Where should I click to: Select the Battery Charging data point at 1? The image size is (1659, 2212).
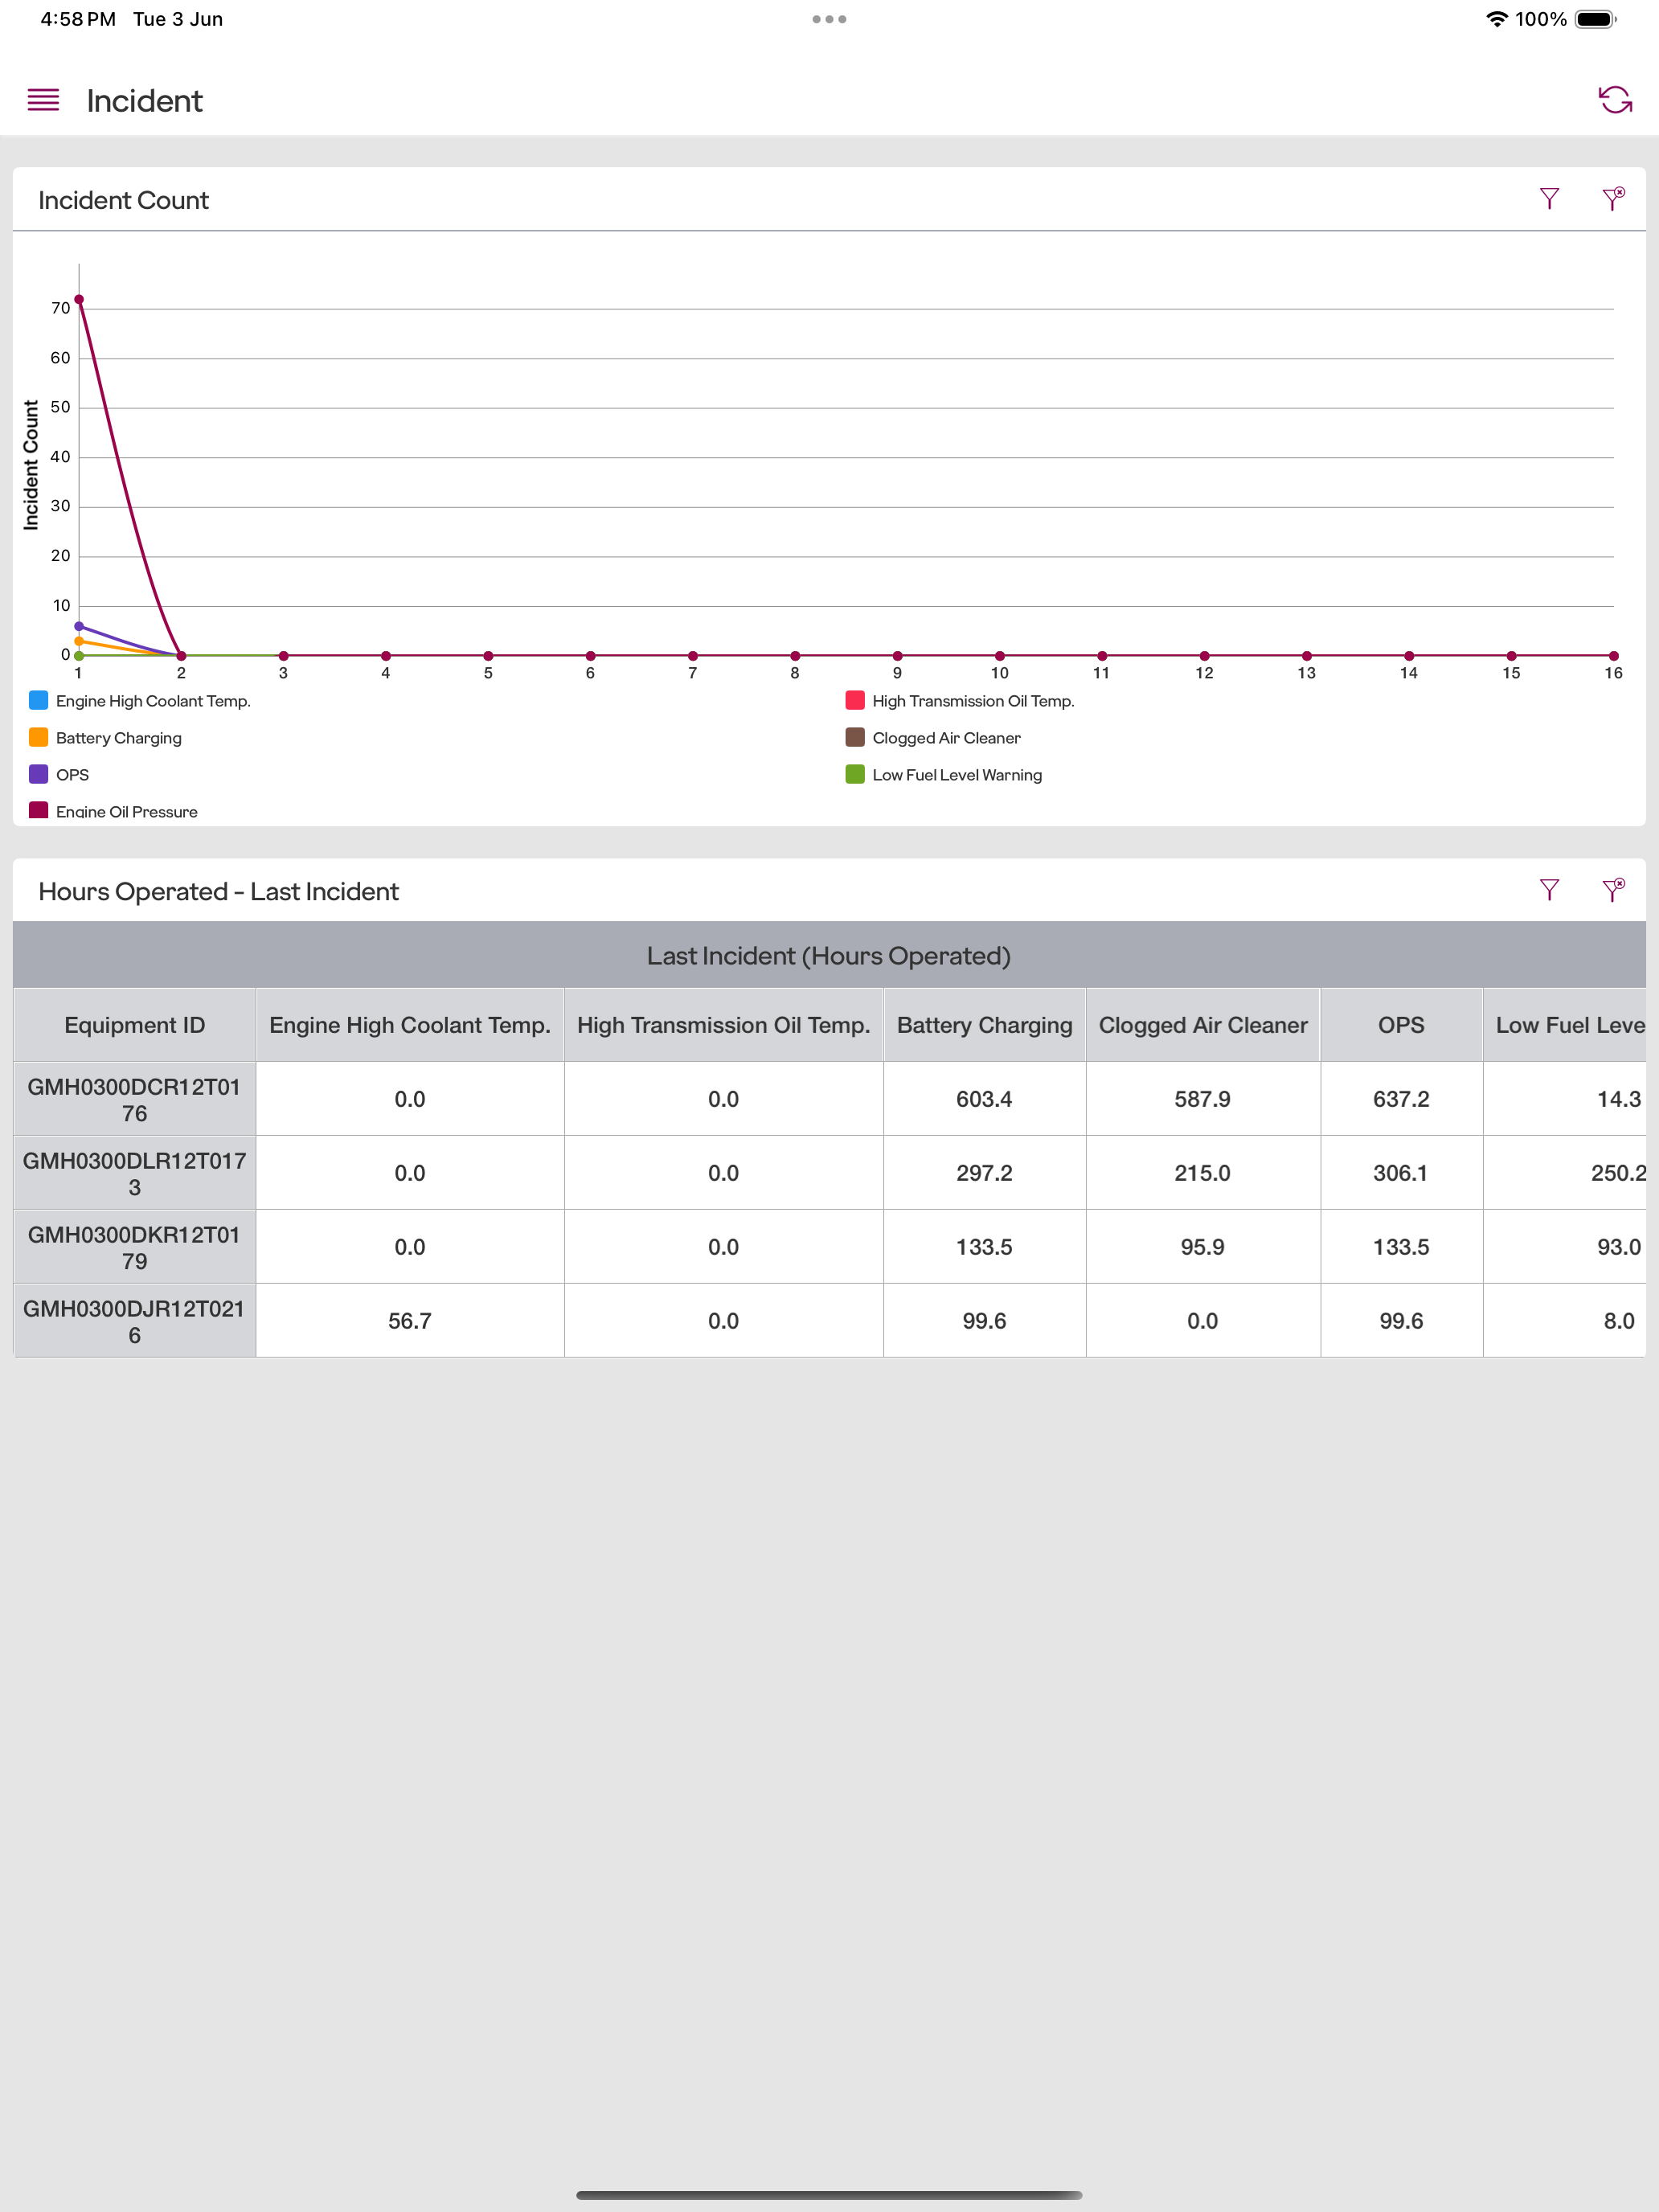(x=79, y=641)
